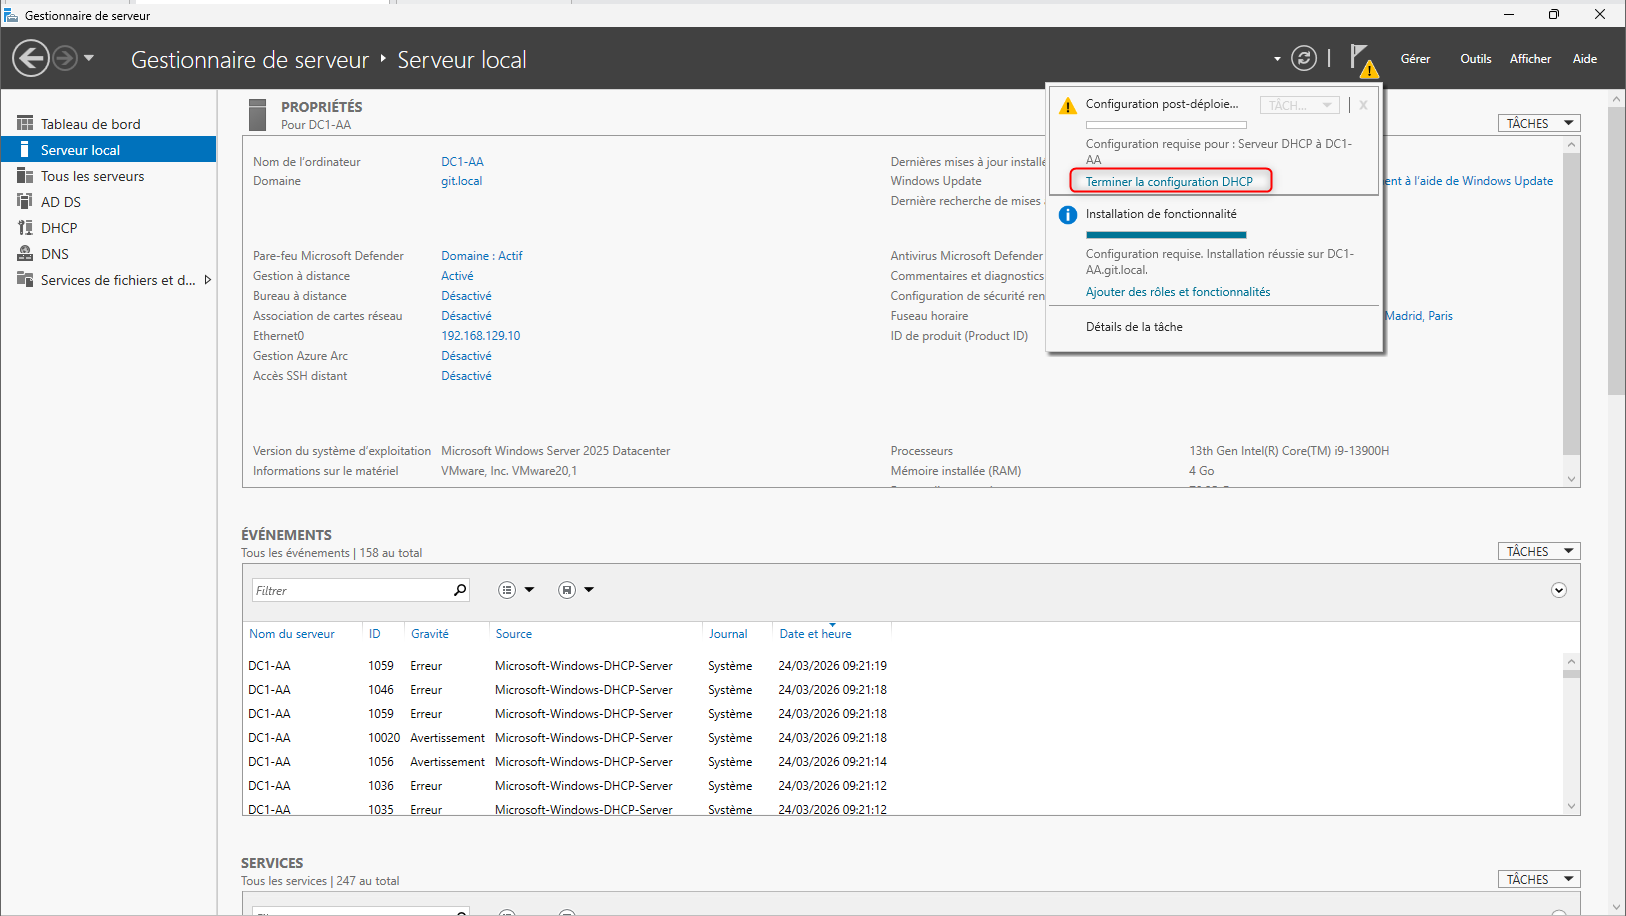The height and width of the screenshot is (916, 1626).
Task: Open the navigation history dropdown arrow
Action: 89,58
